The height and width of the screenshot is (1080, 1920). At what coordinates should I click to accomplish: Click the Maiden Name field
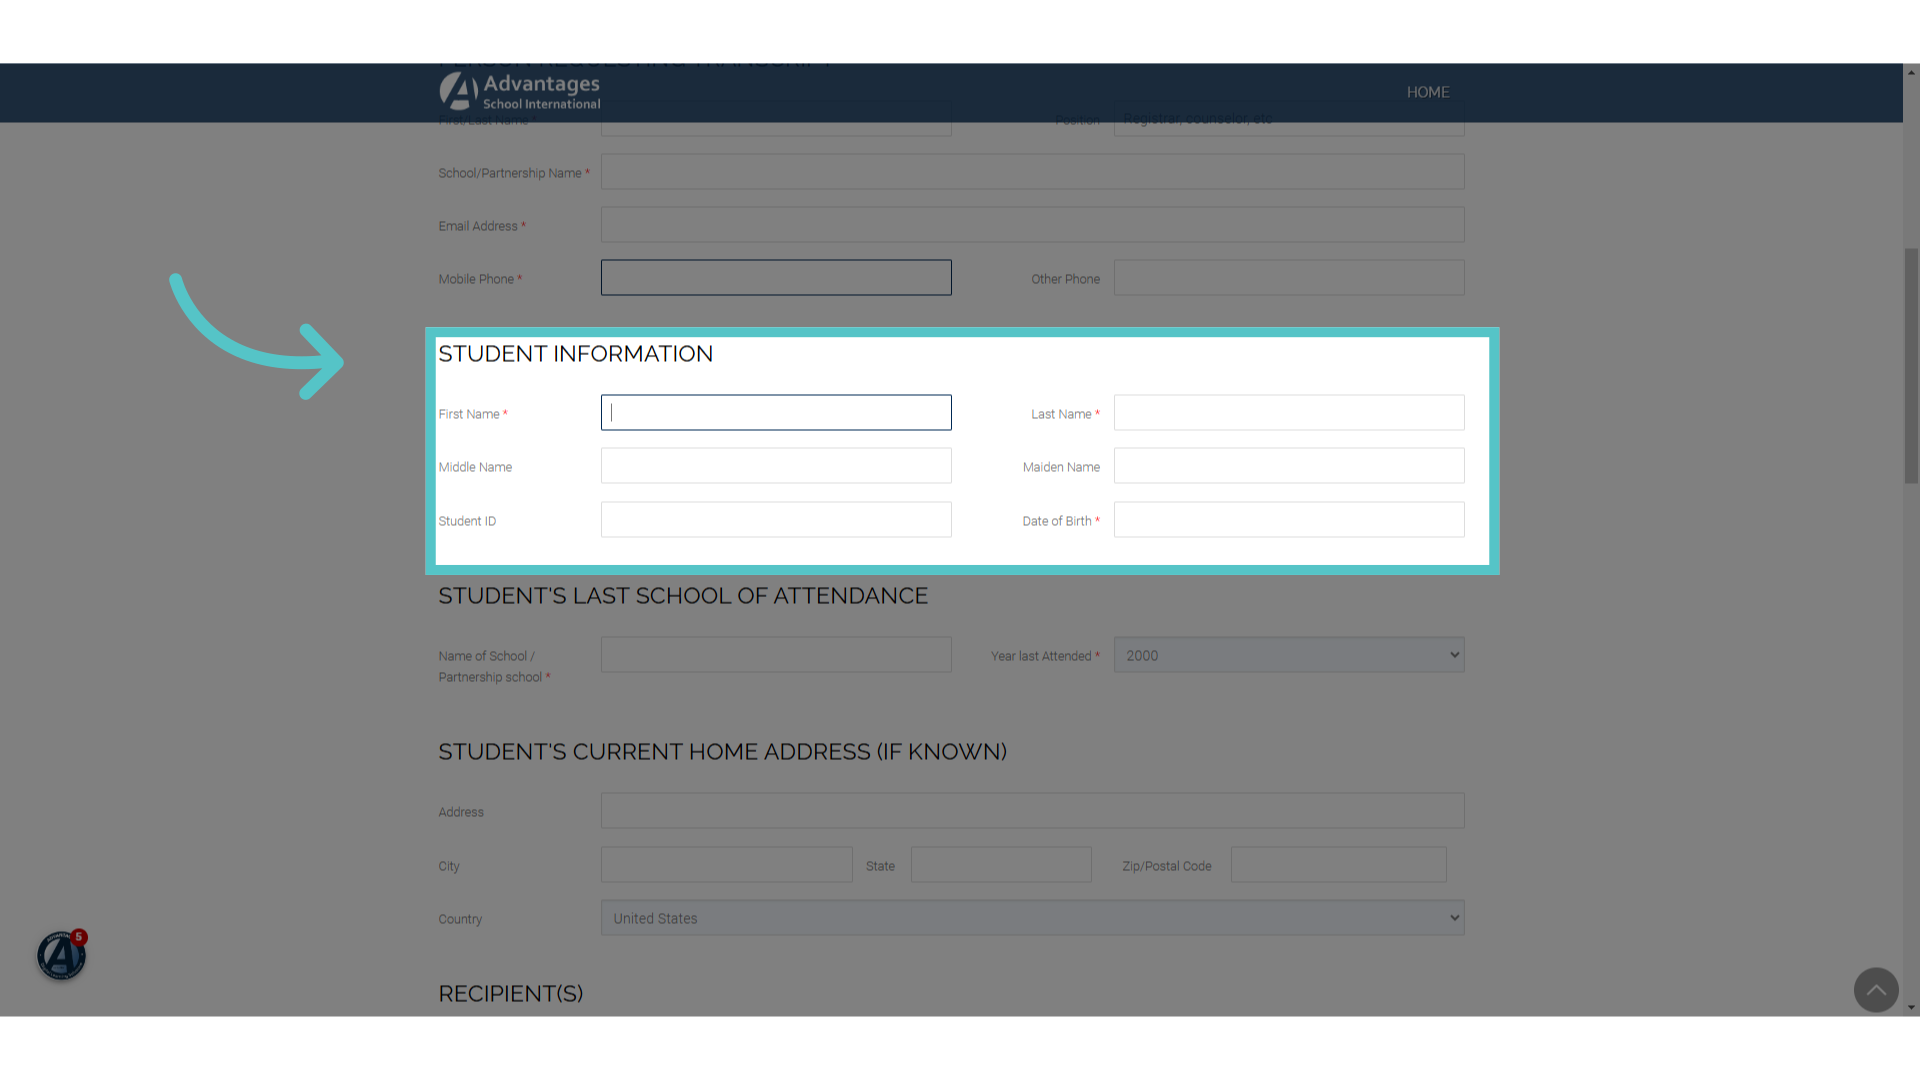tap(1289, 466)
